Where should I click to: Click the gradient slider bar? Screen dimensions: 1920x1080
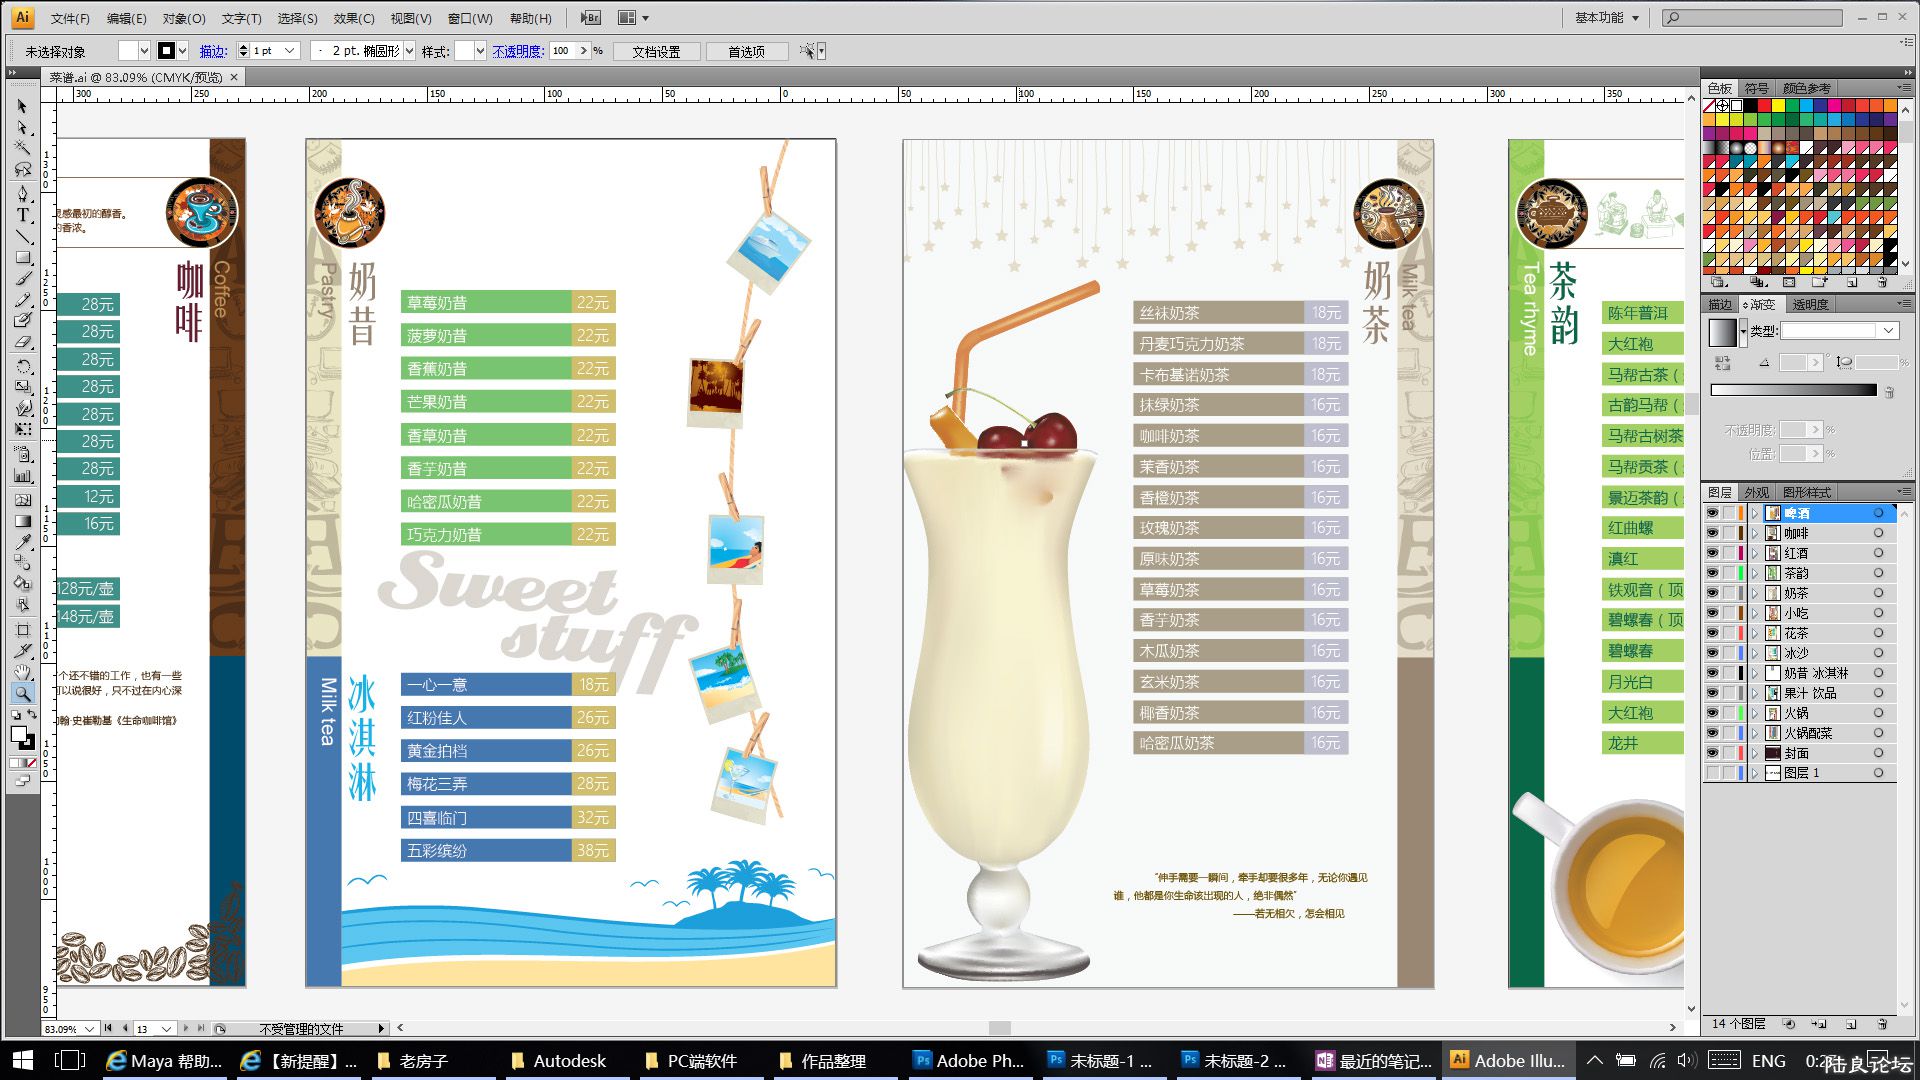tap(1793, 390)
